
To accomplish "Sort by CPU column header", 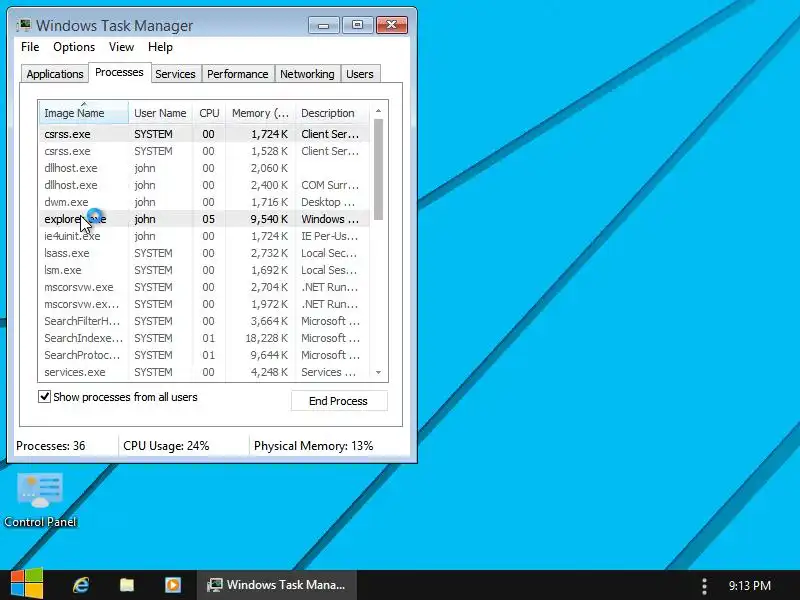I will [209, 113].
